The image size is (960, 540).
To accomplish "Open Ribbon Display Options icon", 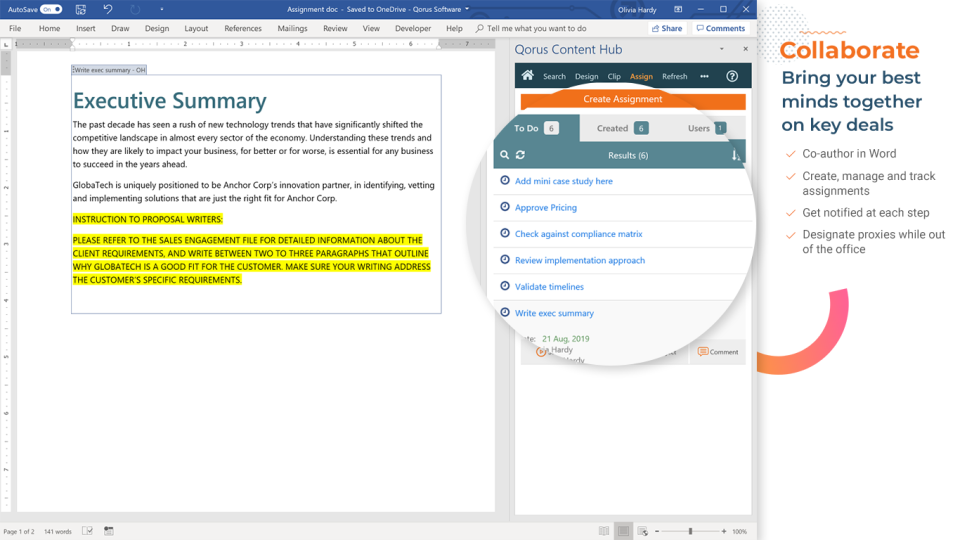I will (678, 9).
